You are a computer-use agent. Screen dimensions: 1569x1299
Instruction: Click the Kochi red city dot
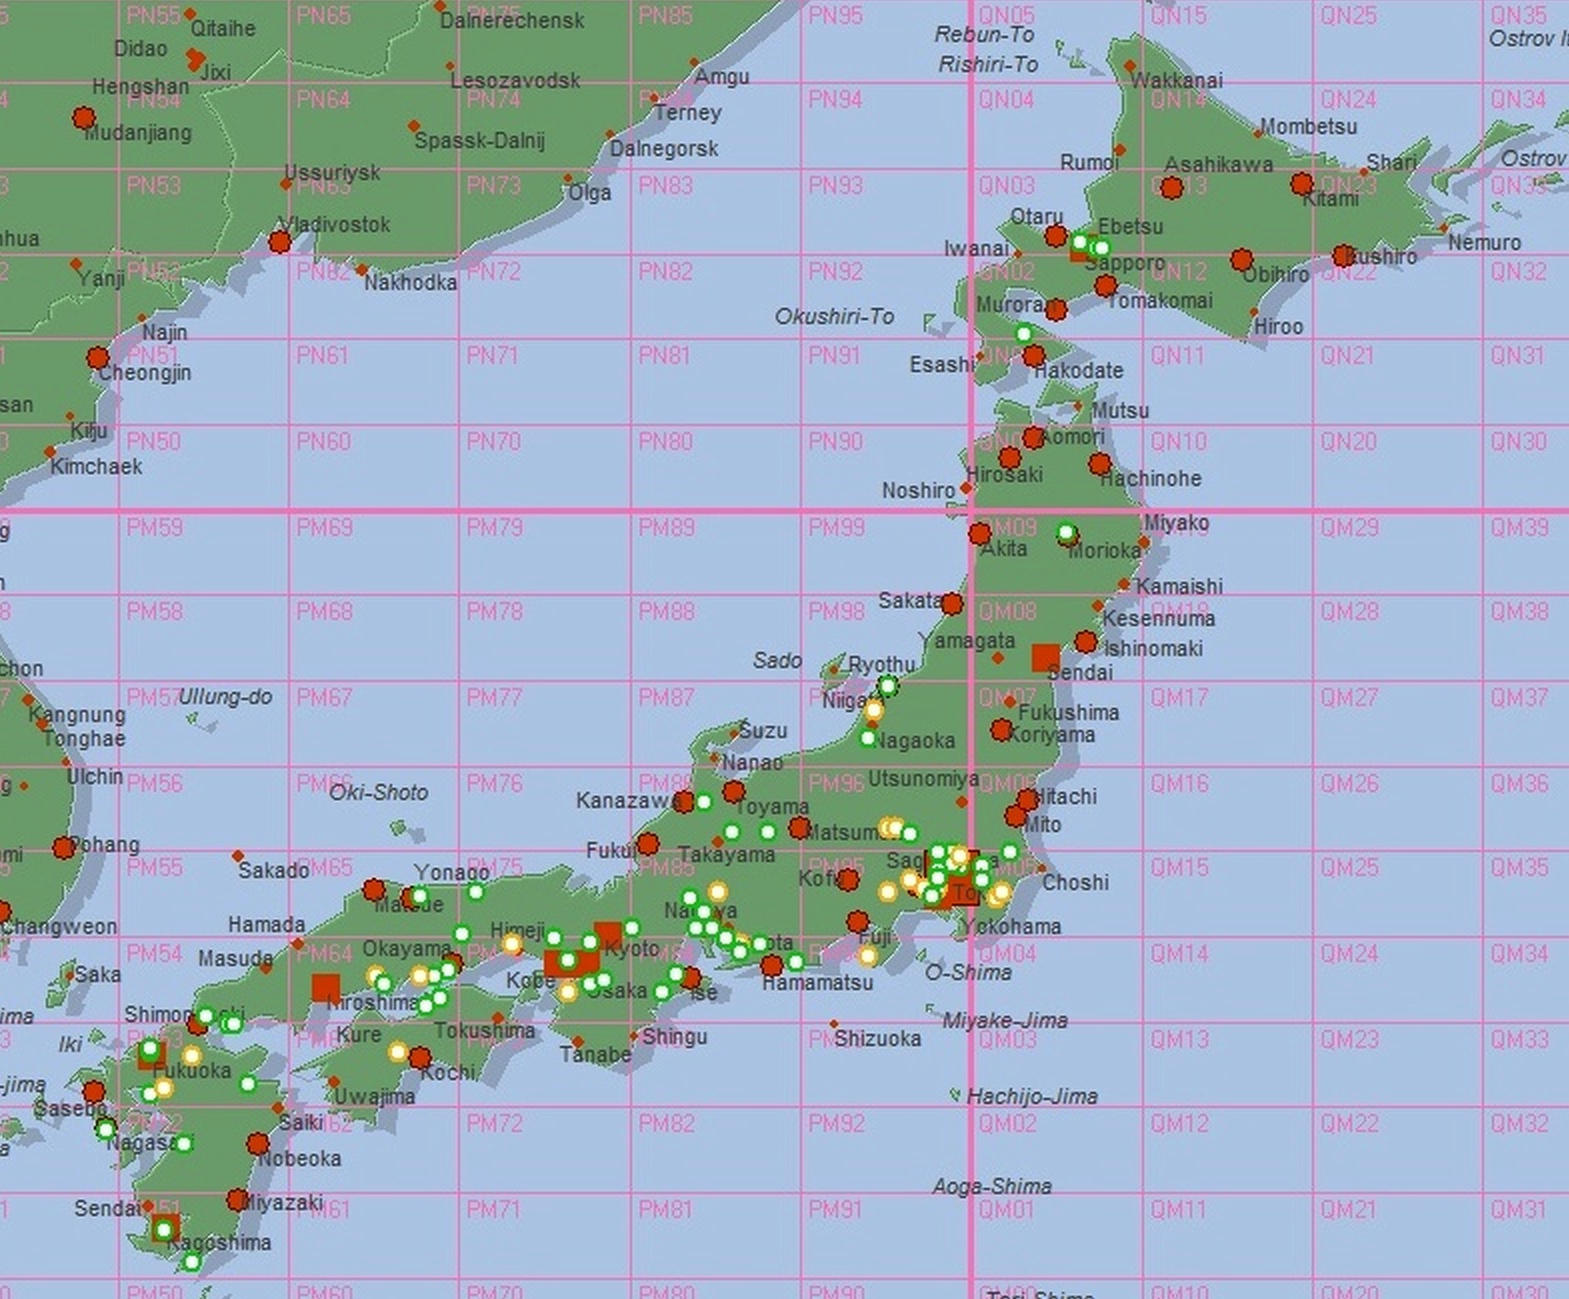tap(420, 1058)
